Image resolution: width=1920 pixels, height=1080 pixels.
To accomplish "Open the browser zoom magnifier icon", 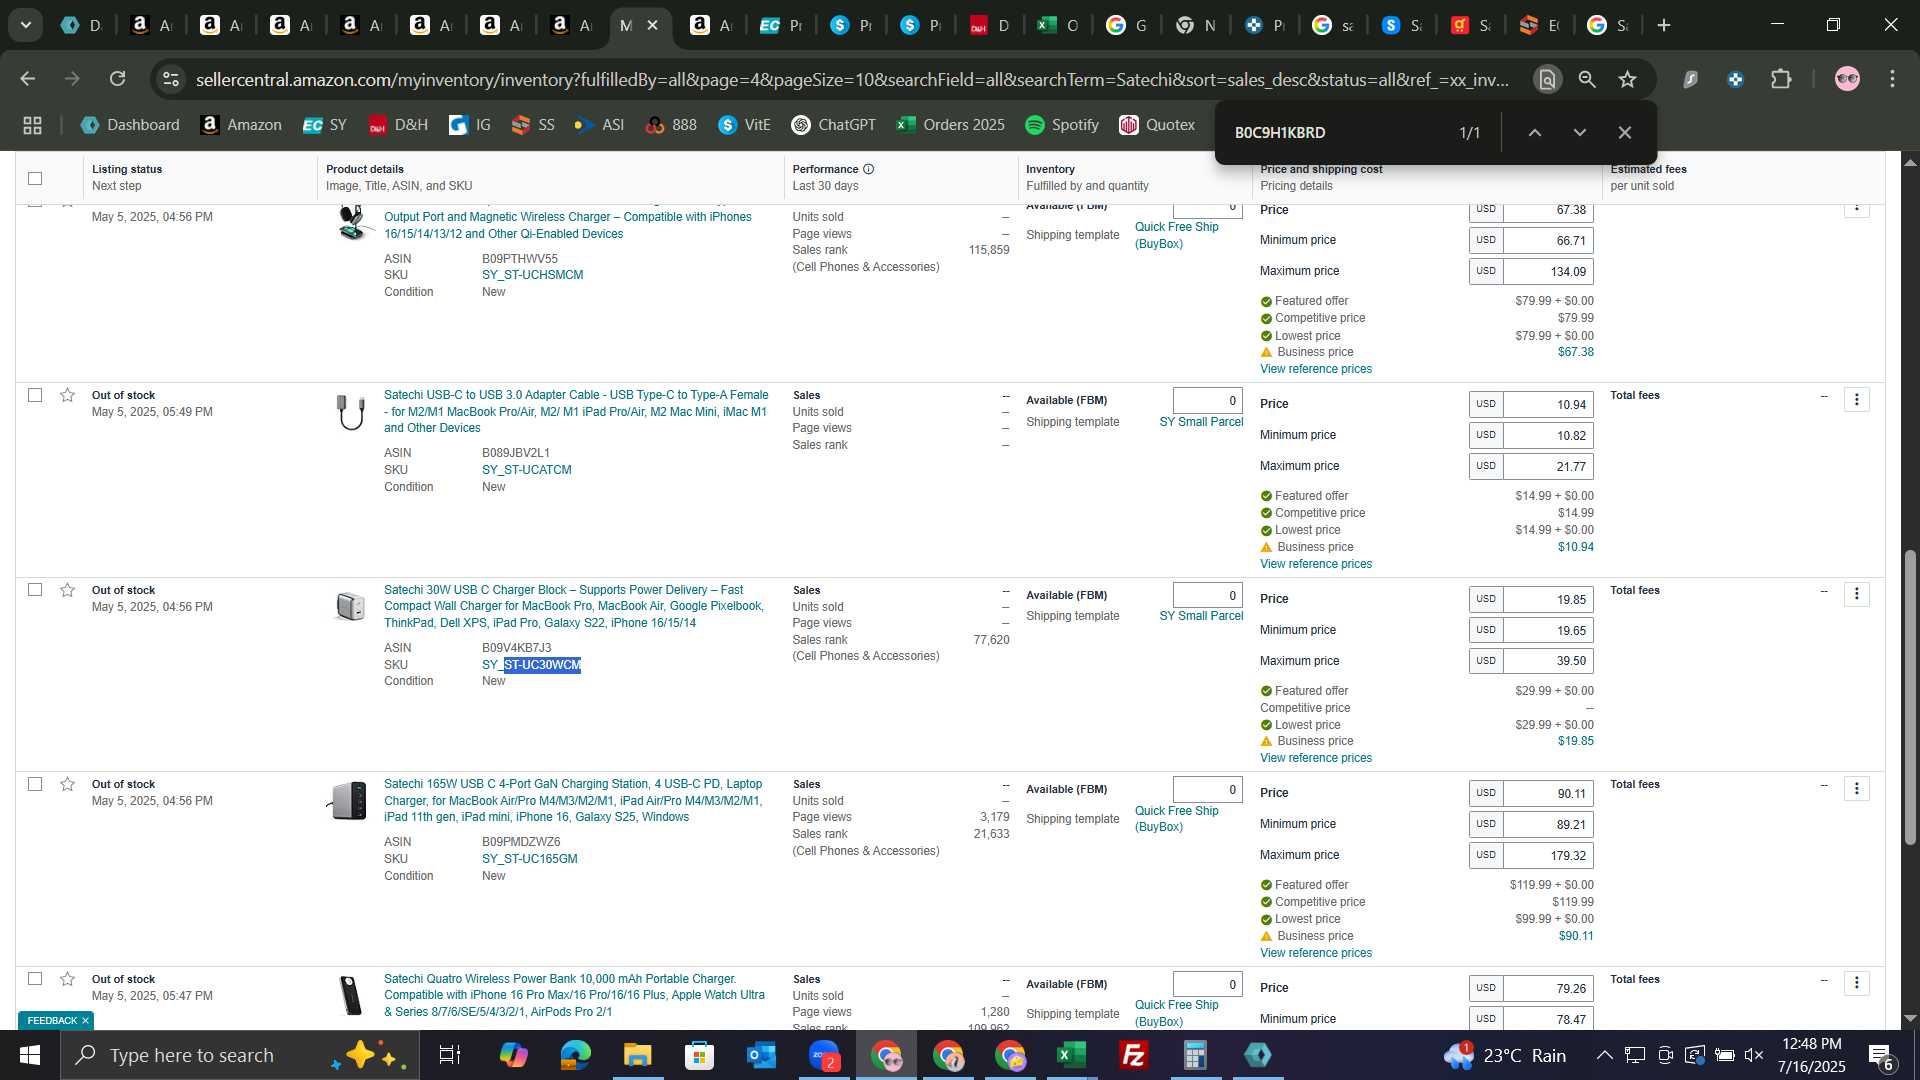I will coord(1587,79).
